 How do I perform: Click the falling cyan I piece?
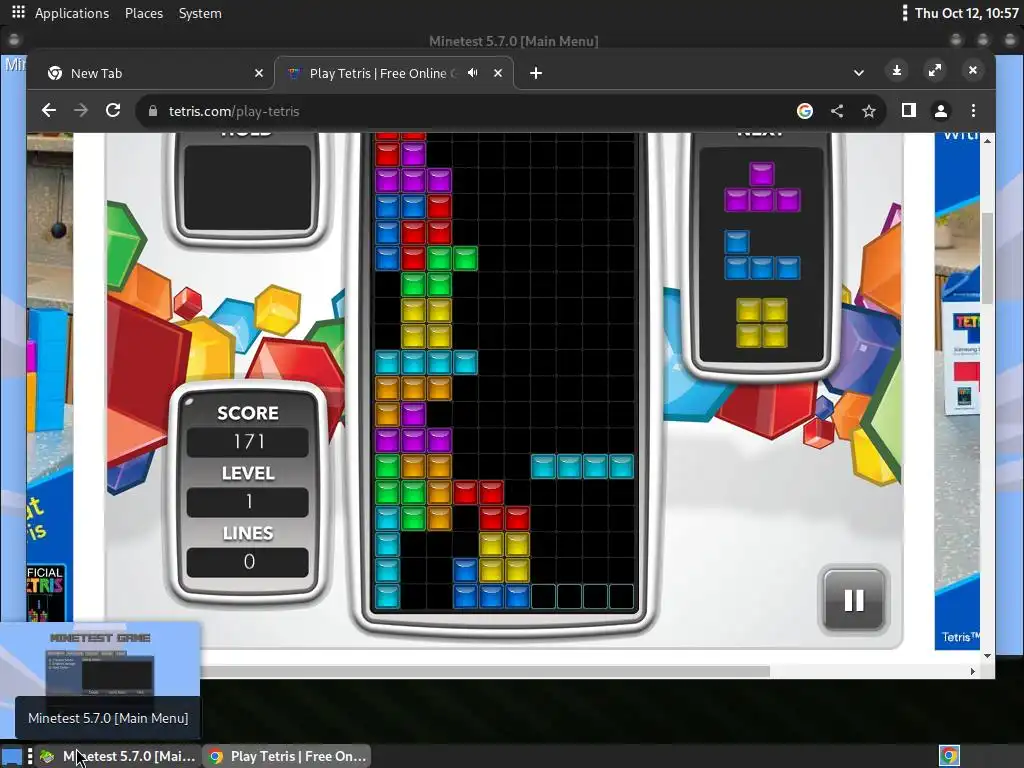point(582,467)
